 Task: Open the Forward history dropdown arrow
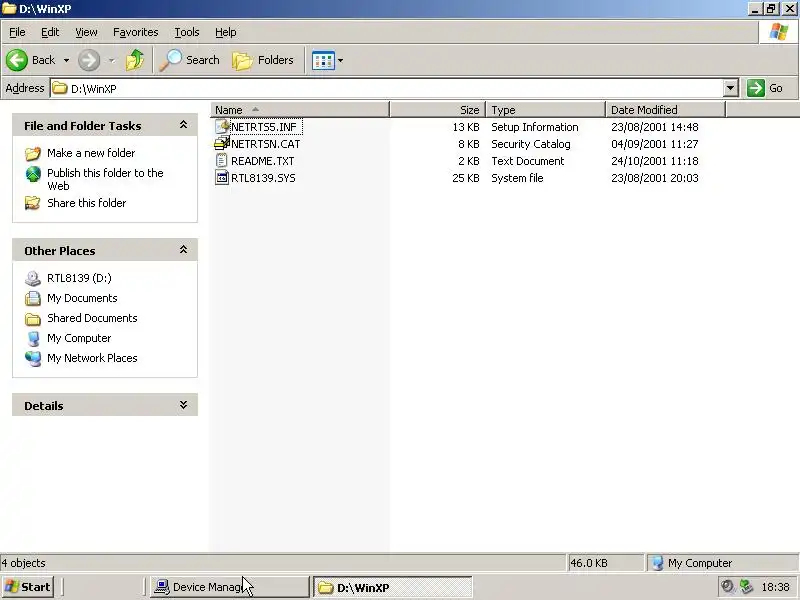[111, 60]
